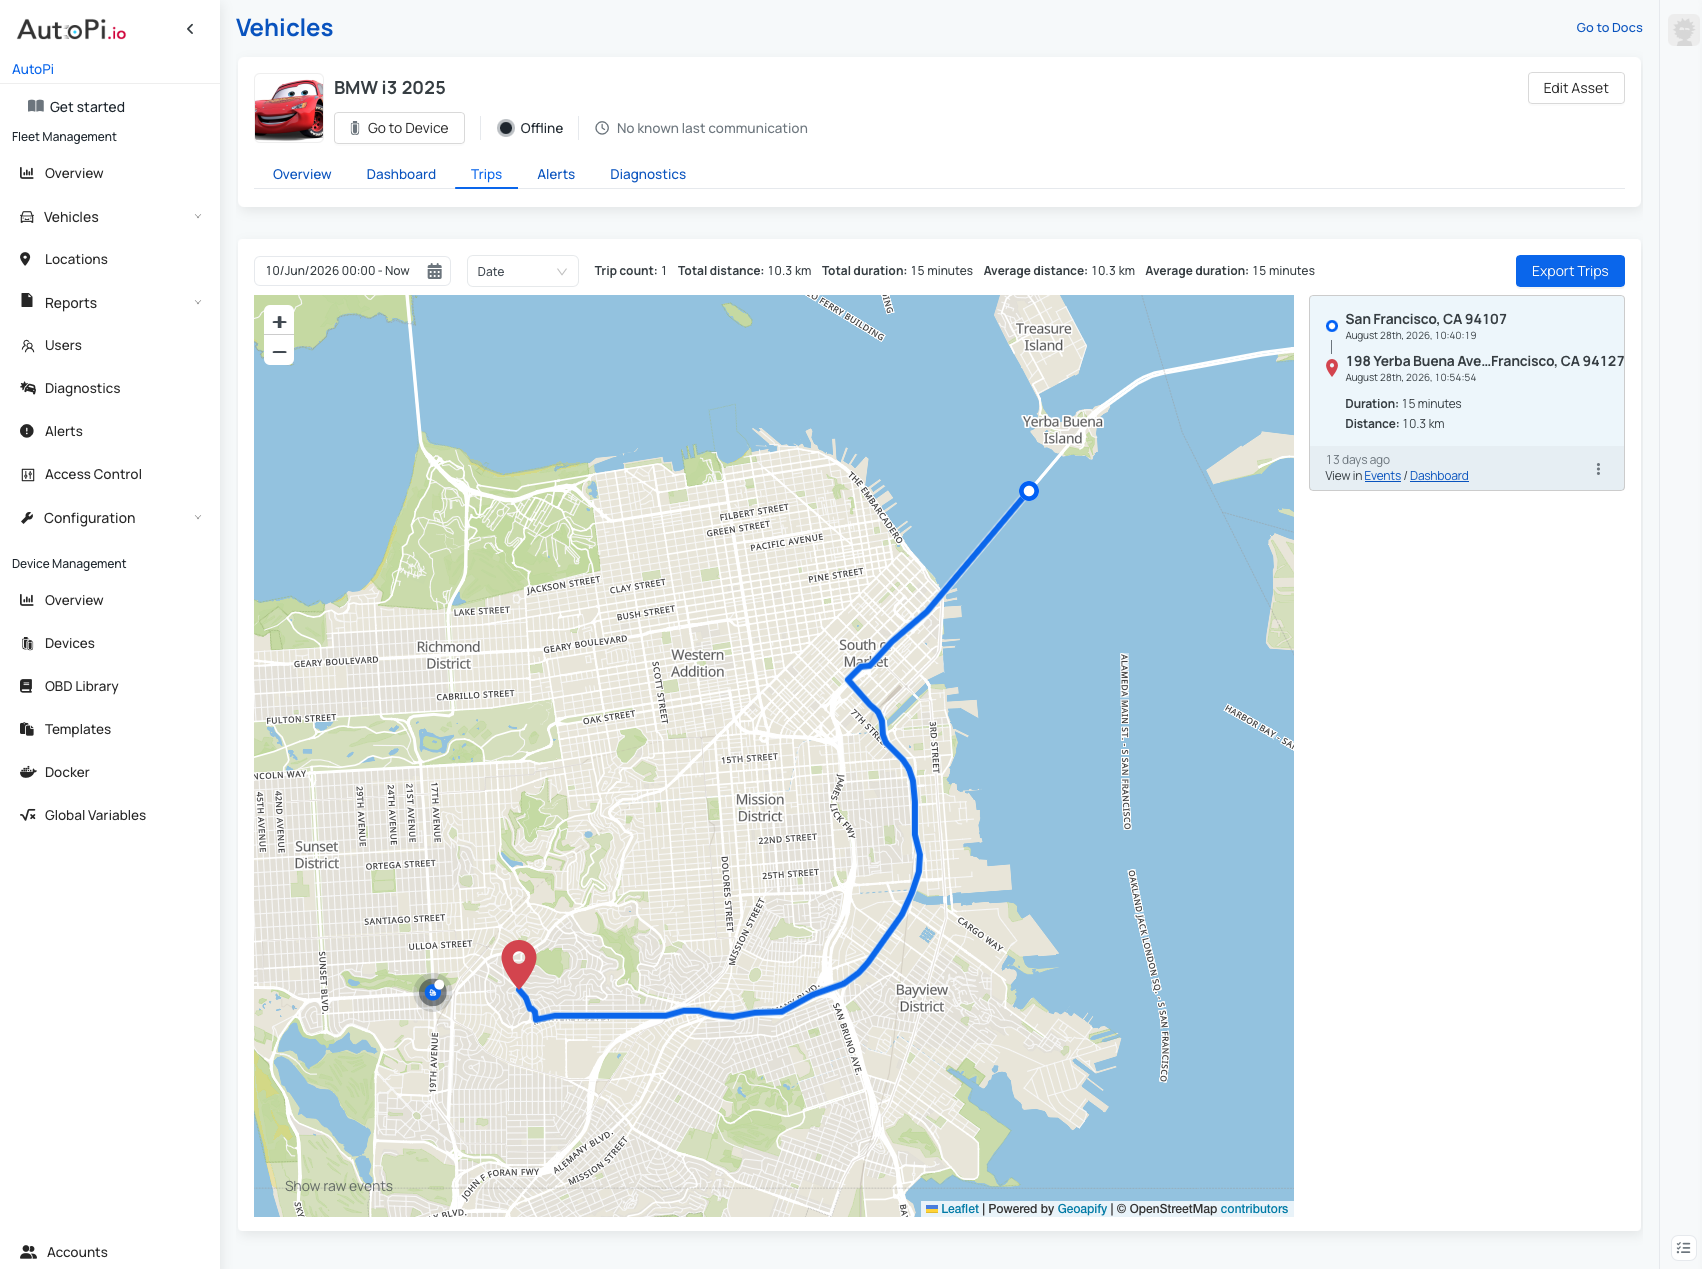Click the Accounts people icon
This screenshot has height=1269, width=1702.
[x=29, y=1252]
